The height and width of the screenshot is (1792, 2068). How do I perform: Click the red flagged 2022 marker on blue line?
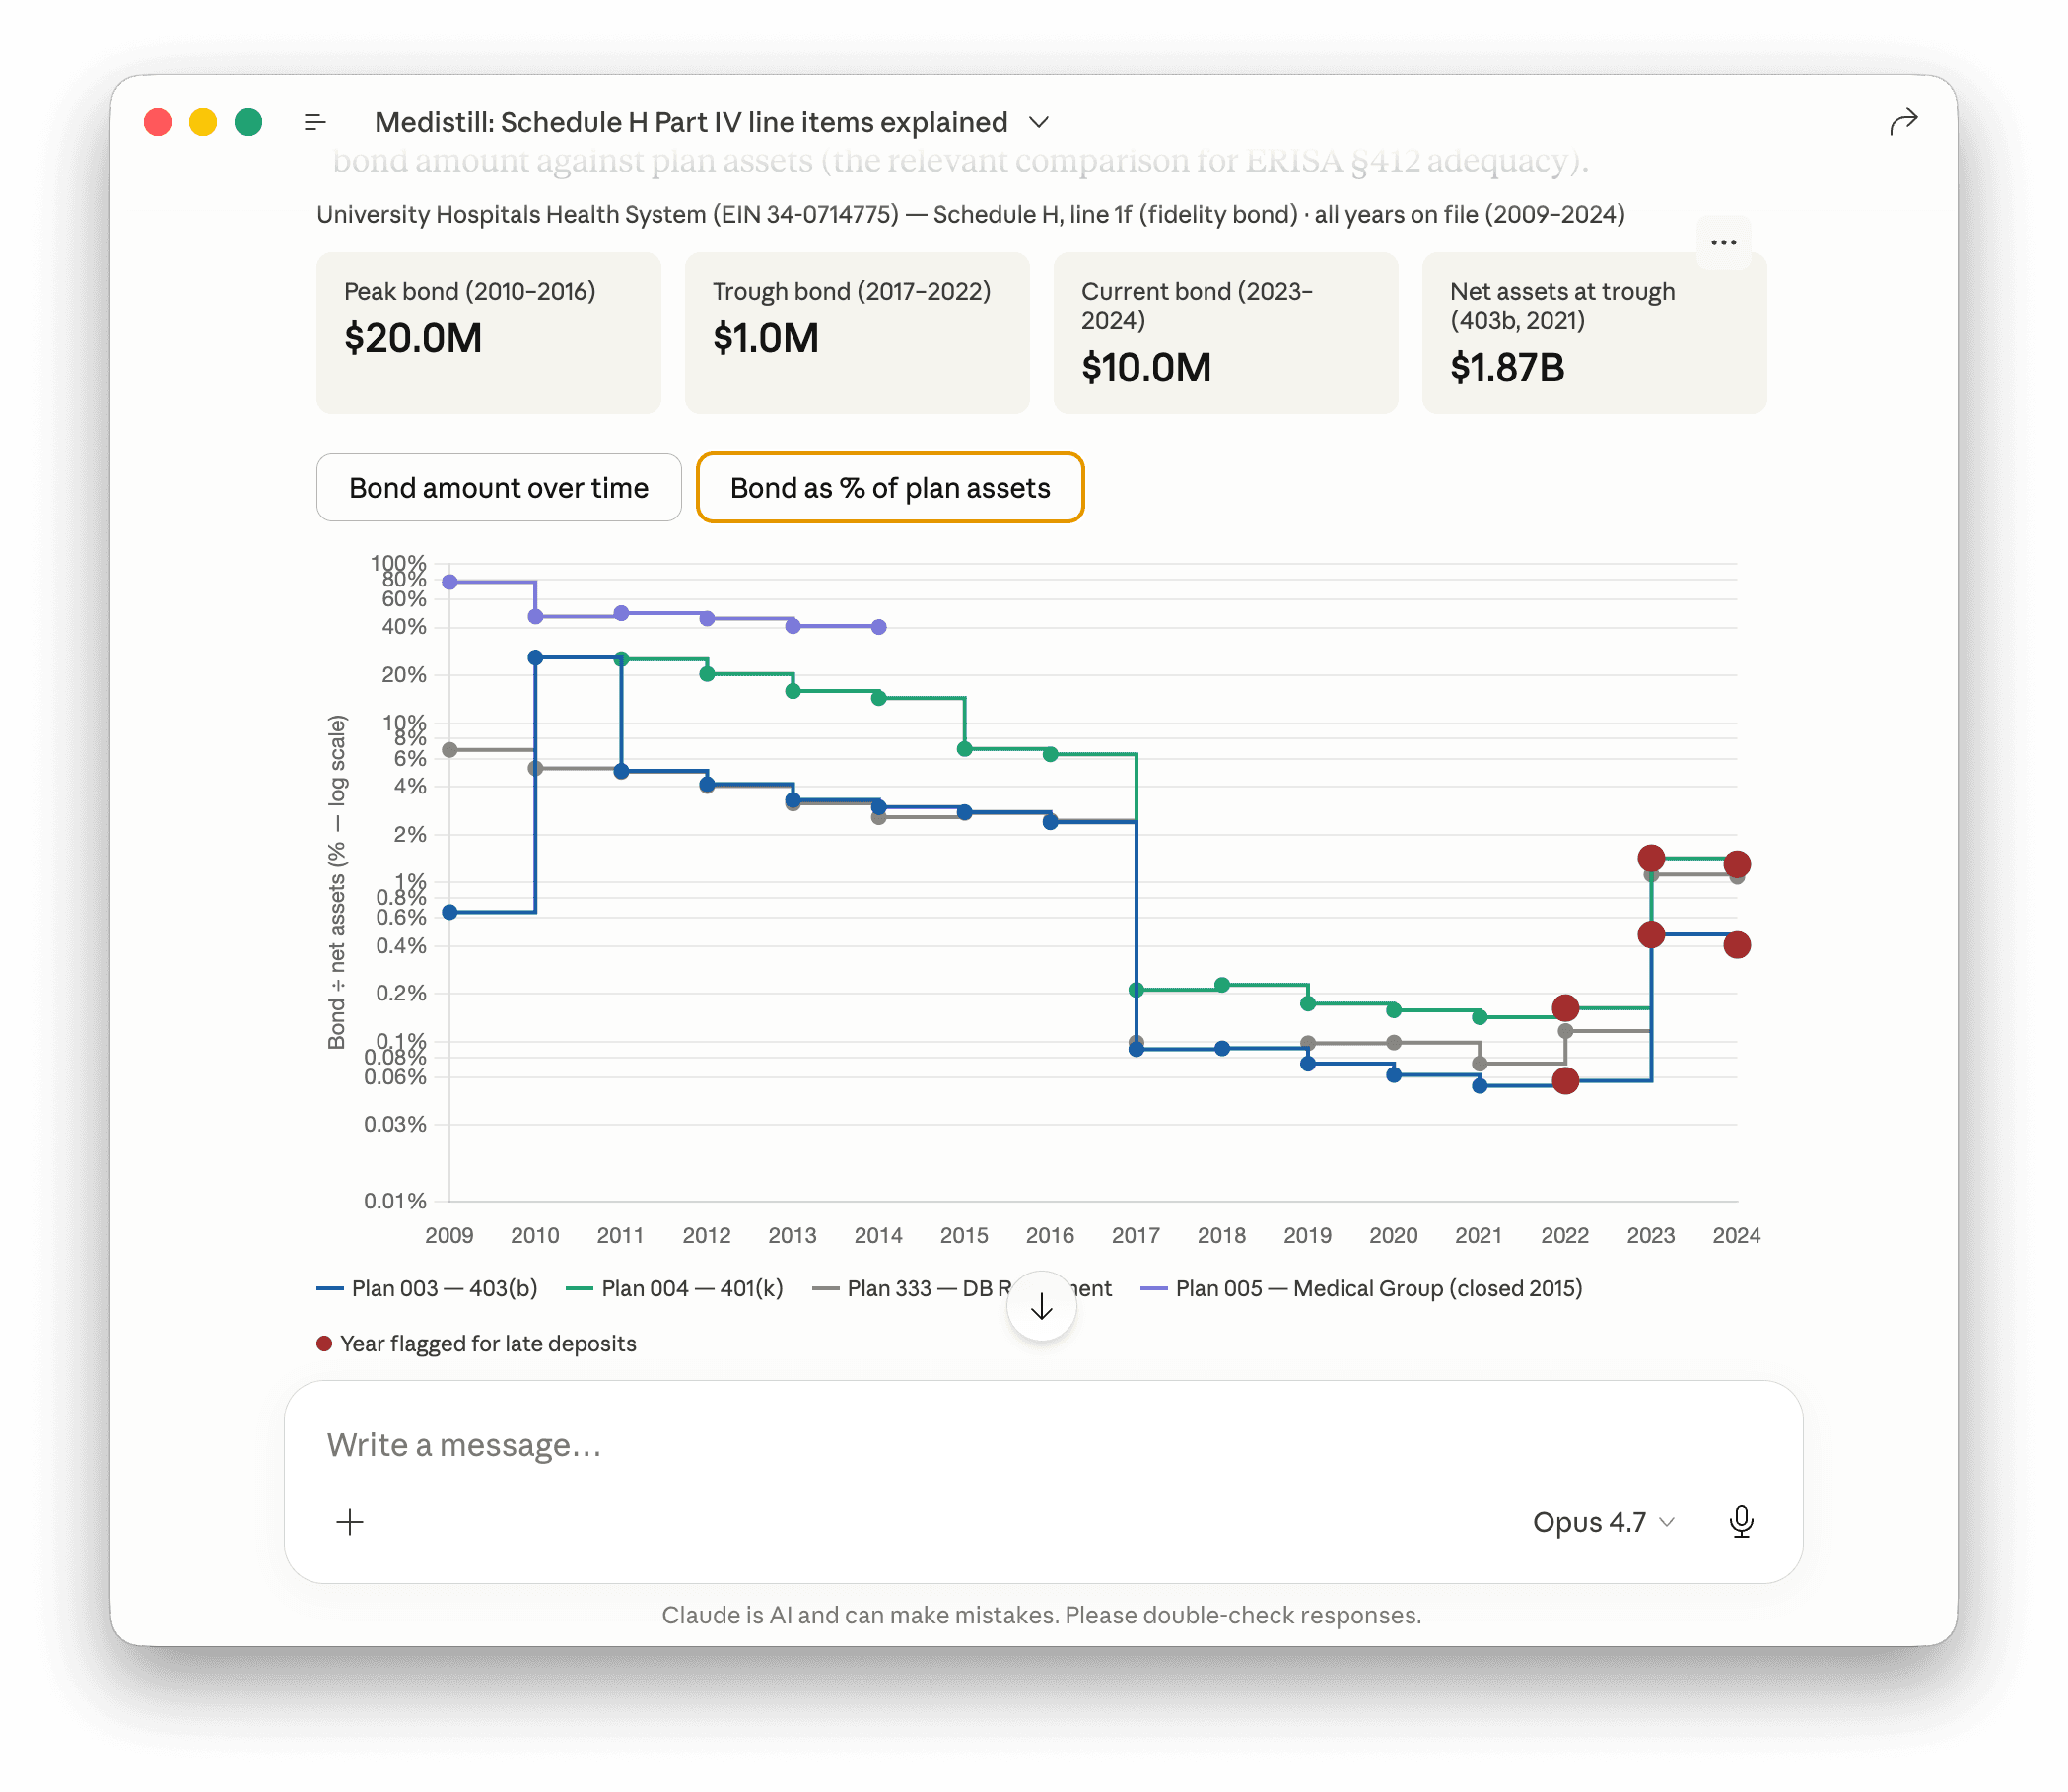[x=1565, y=1080]
